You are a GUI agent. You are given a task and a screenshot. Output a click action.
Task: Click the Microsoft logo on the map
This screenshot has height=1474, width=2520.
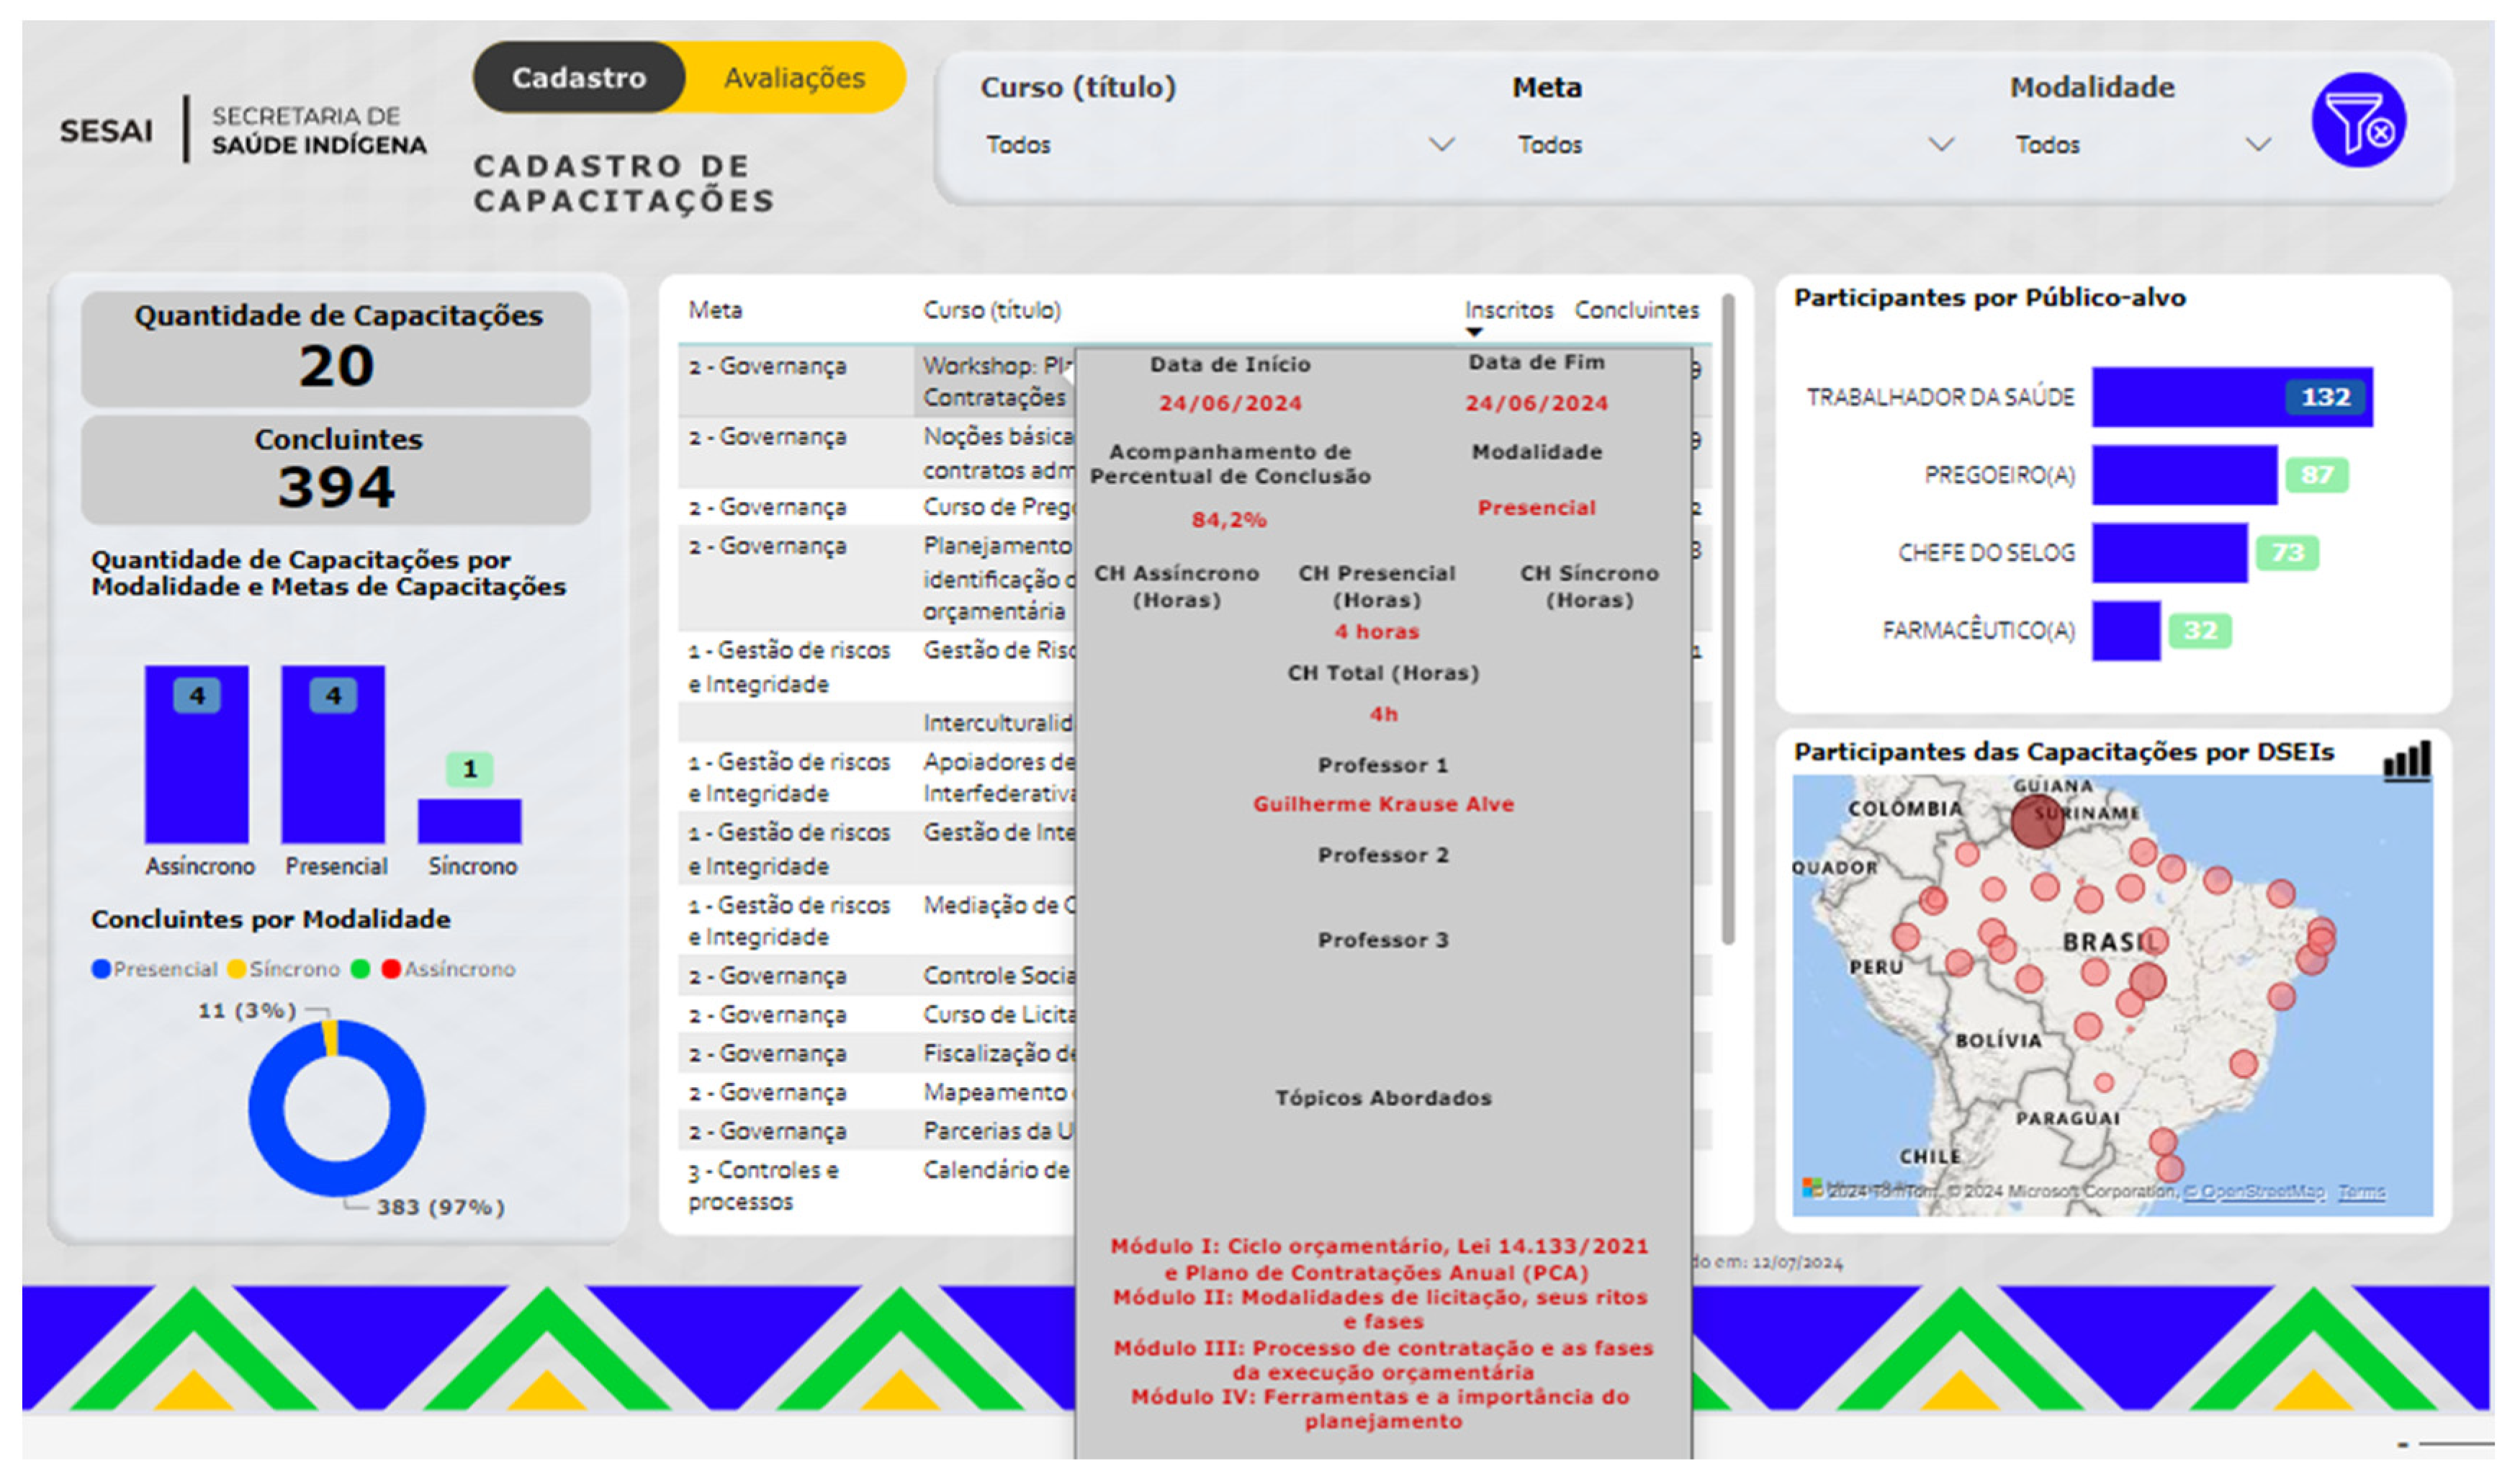pyautogui.click(x=1811, y=1188)
